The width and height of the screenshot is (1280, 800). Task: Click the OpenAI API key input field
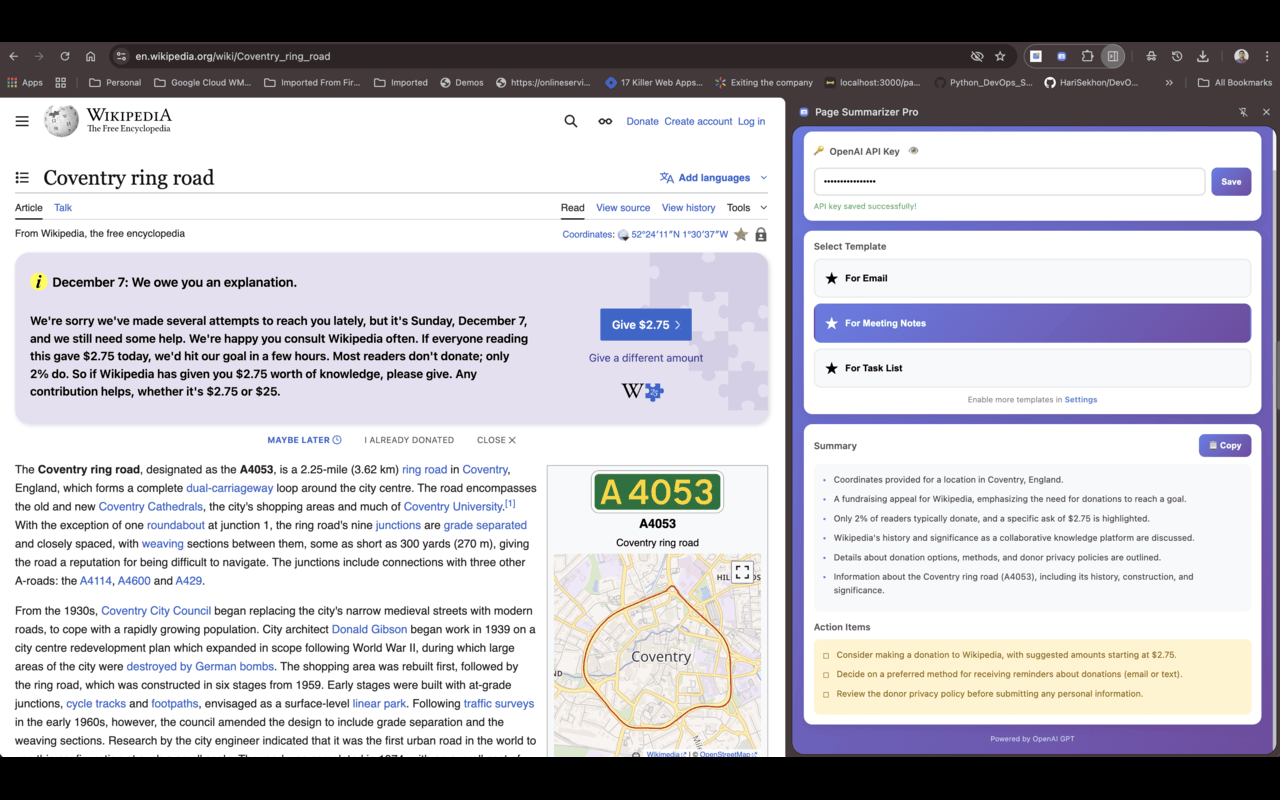point(1008,181)
